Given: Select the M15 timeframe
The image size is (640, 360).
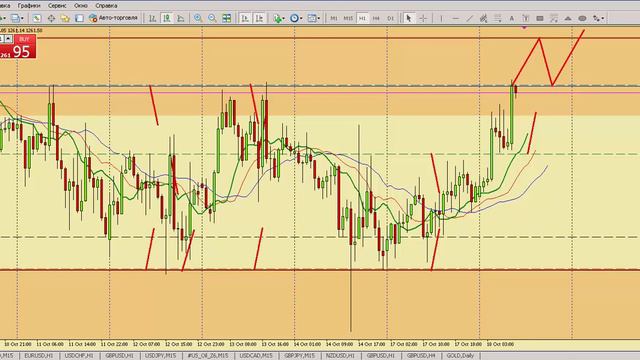Looking at the screenshot, I should (x=348, y=18).
